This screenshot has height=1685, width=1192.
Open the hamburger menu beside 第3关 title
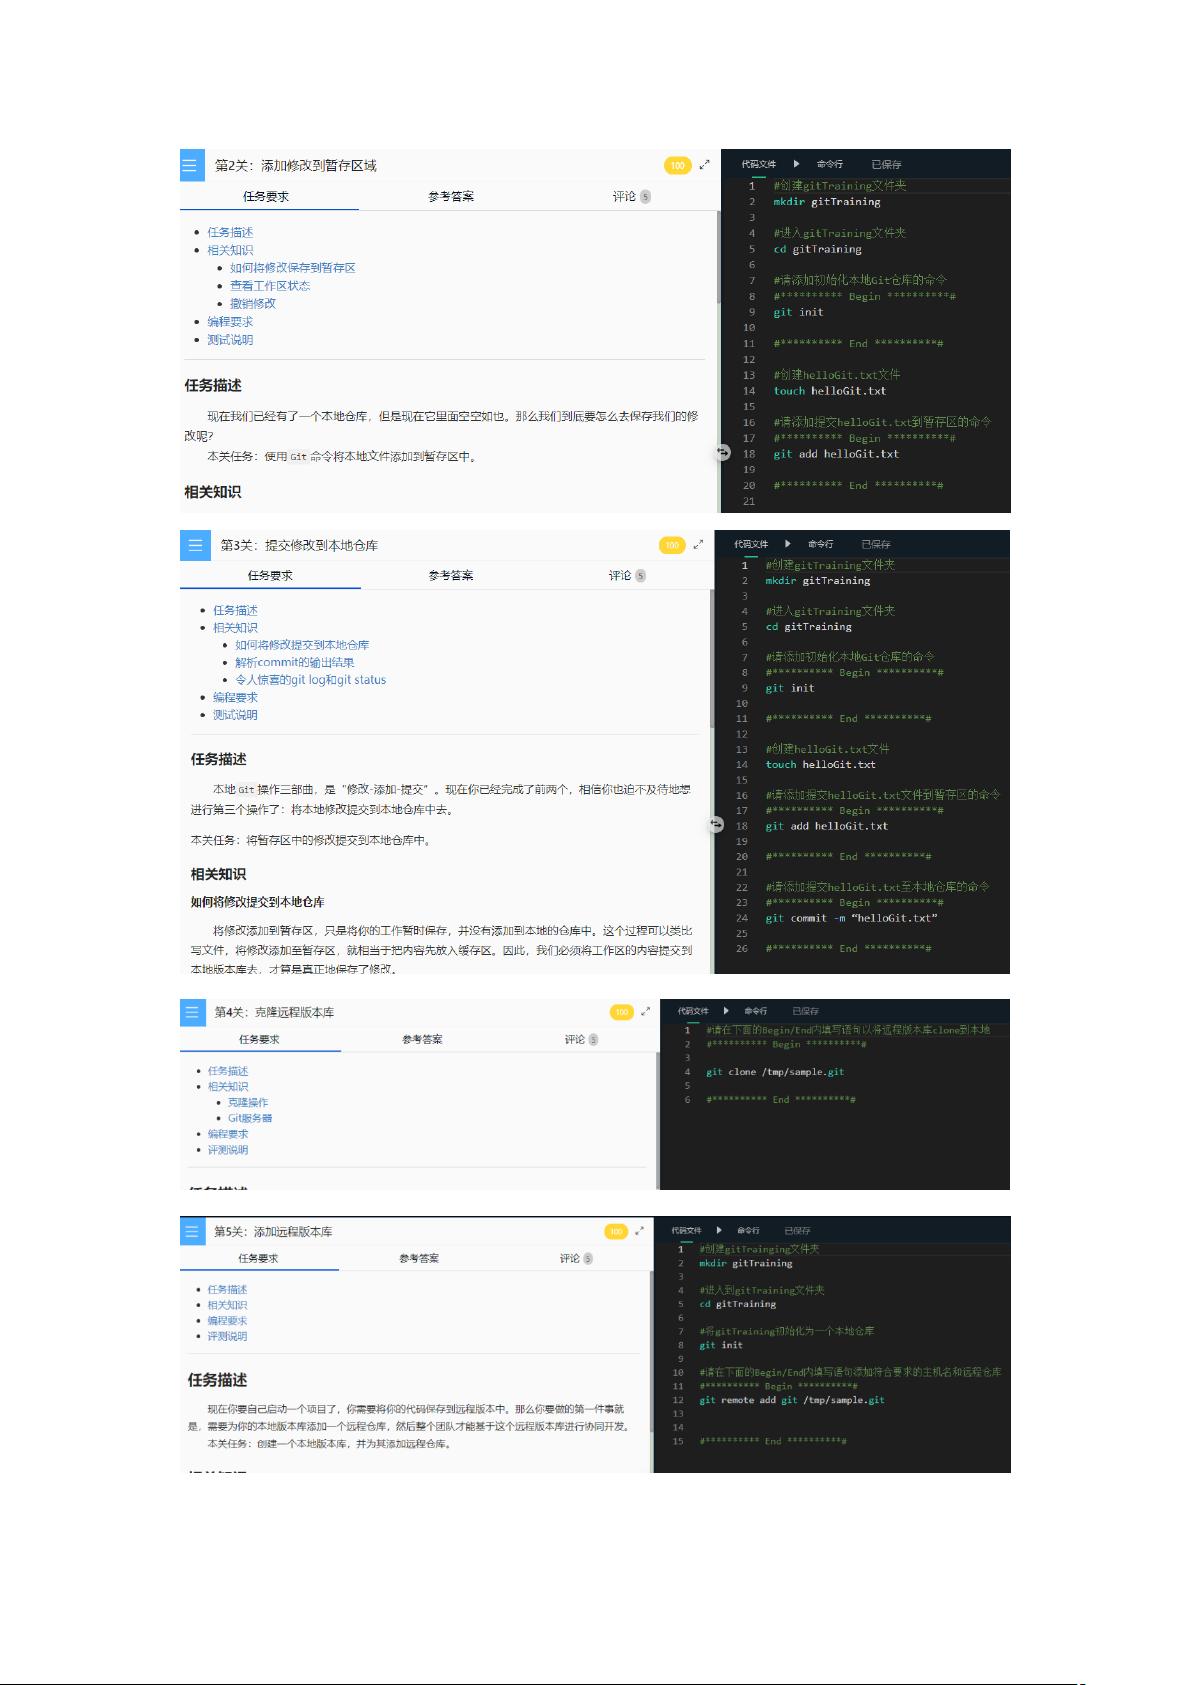point(194,545)
